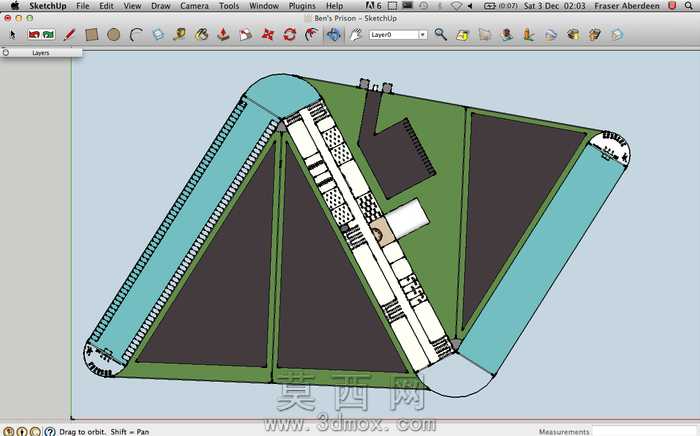Click the volume speaker icon in the menu bar

coord(470,6)
